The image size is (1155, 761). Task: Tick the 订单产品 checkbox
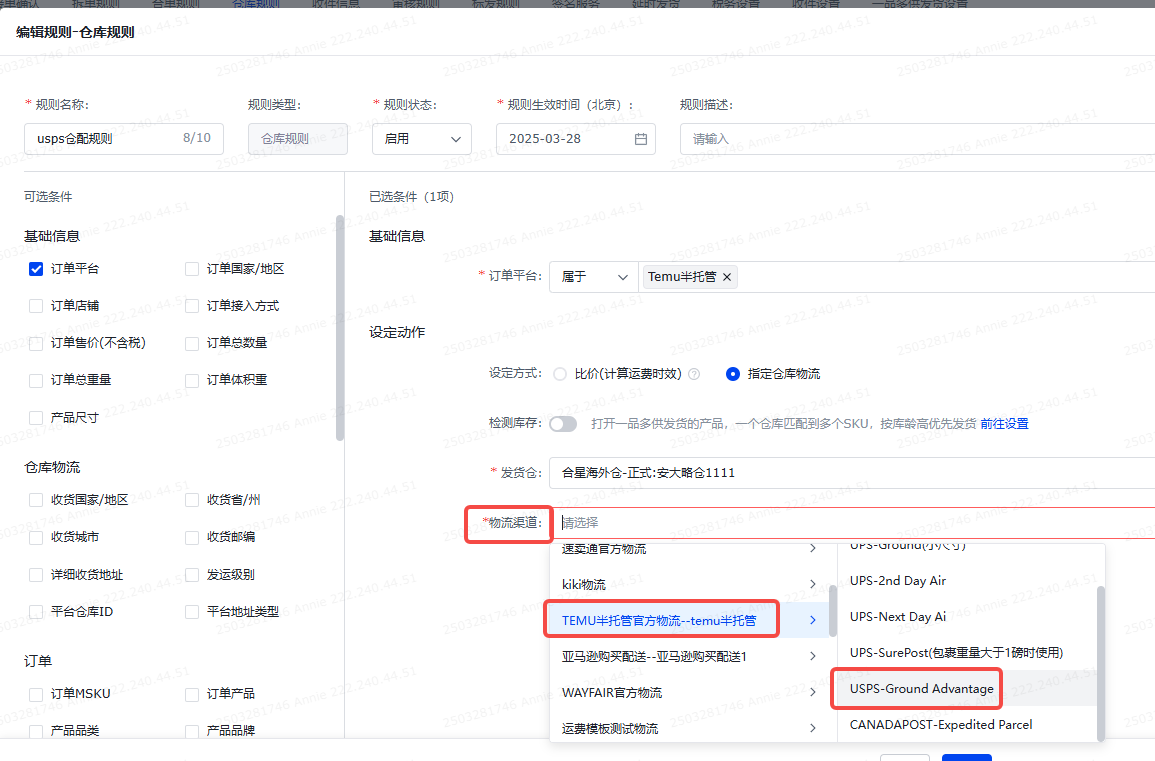pyautogui.click(x=192, y=694)
